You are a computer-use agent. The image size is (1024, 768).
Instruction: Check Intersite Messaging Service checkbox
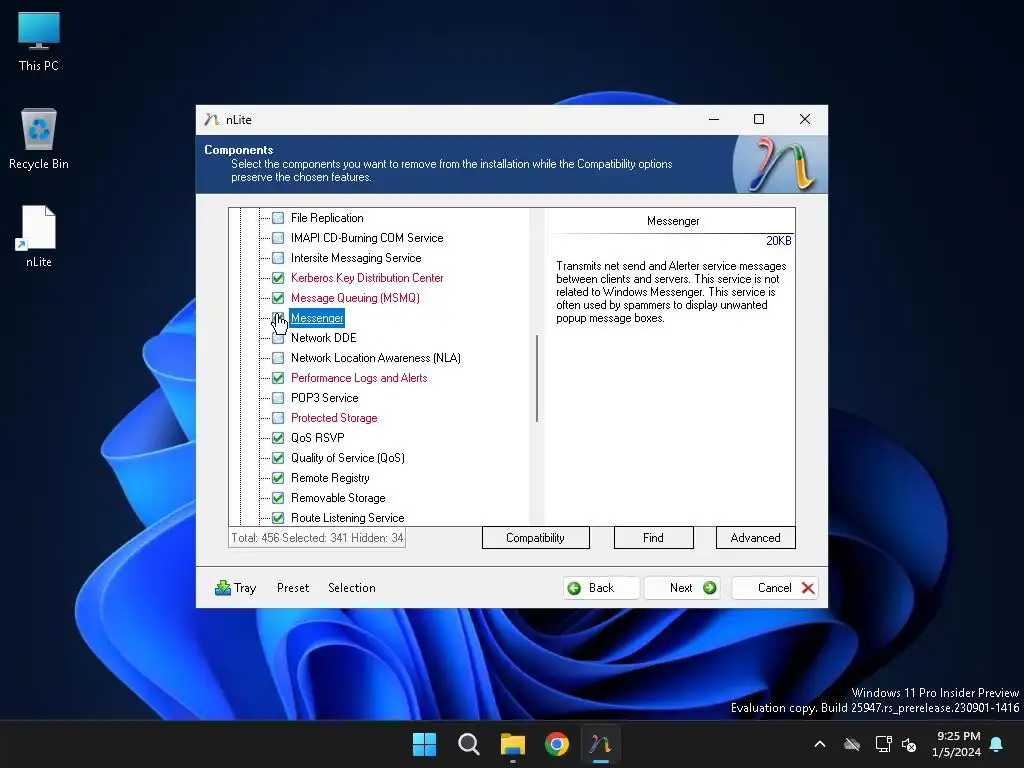(x=278, y=258)
